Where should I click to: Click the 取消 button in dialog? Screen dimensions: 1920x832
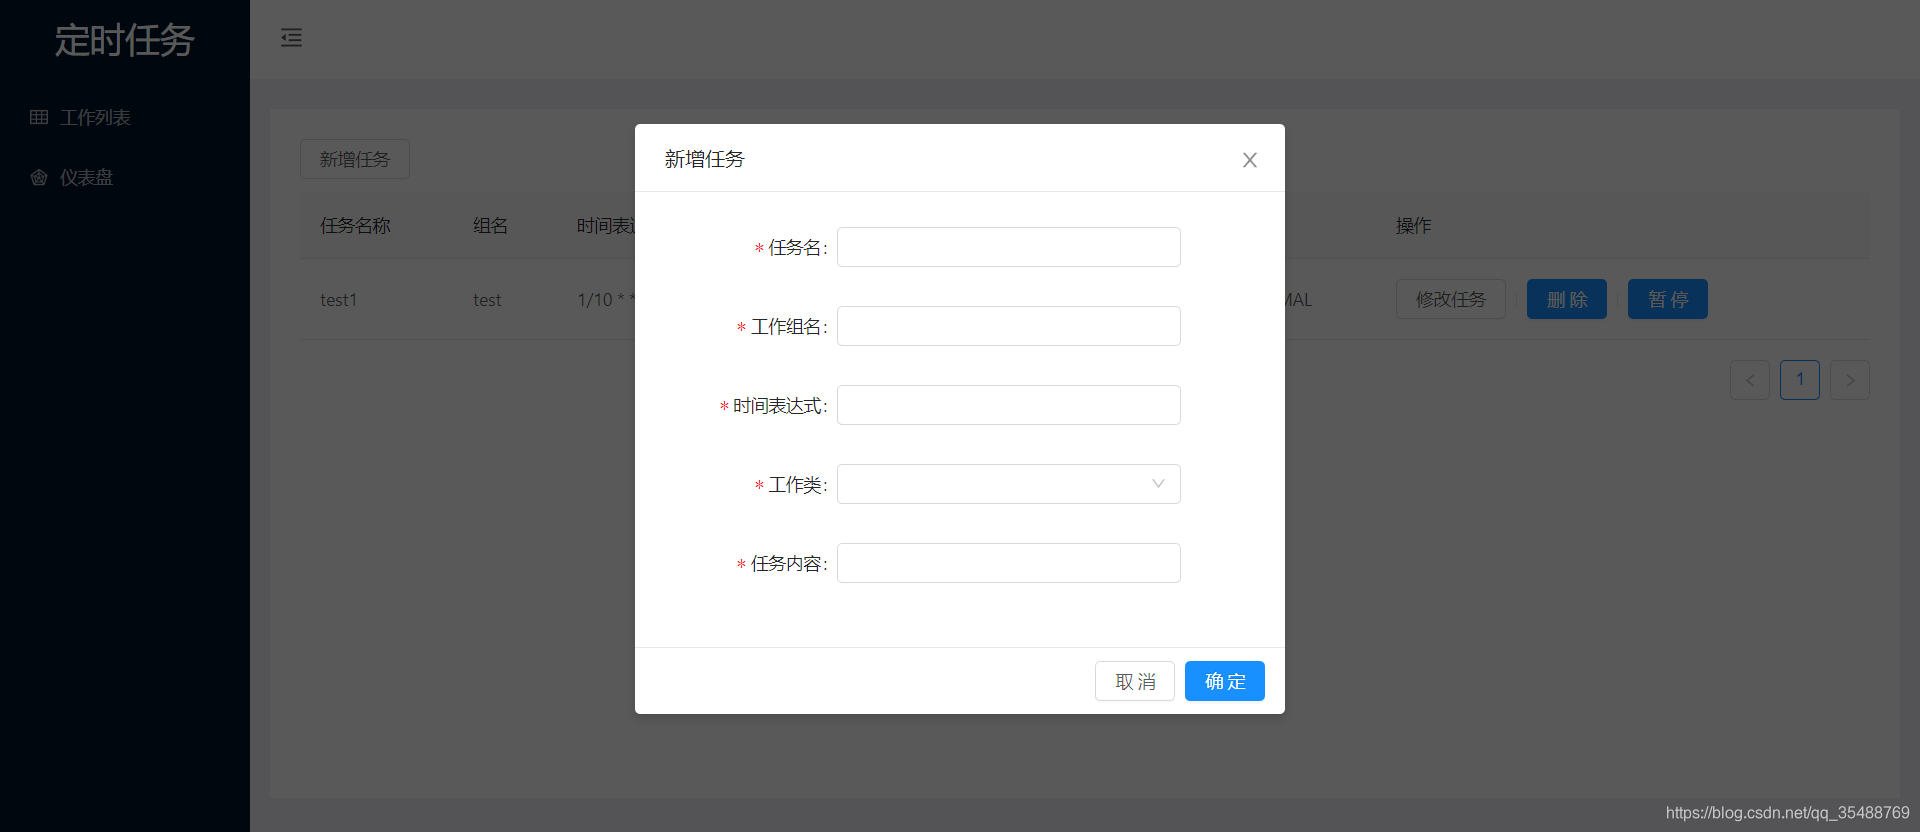coord(1135,681)
